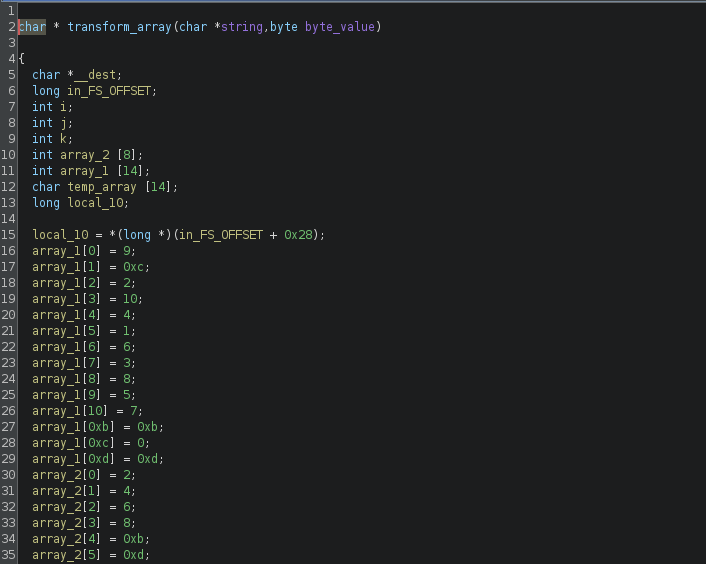Click the string parameter in signature
This screenshot has width=706, height=564.
(x=241, y=27)
